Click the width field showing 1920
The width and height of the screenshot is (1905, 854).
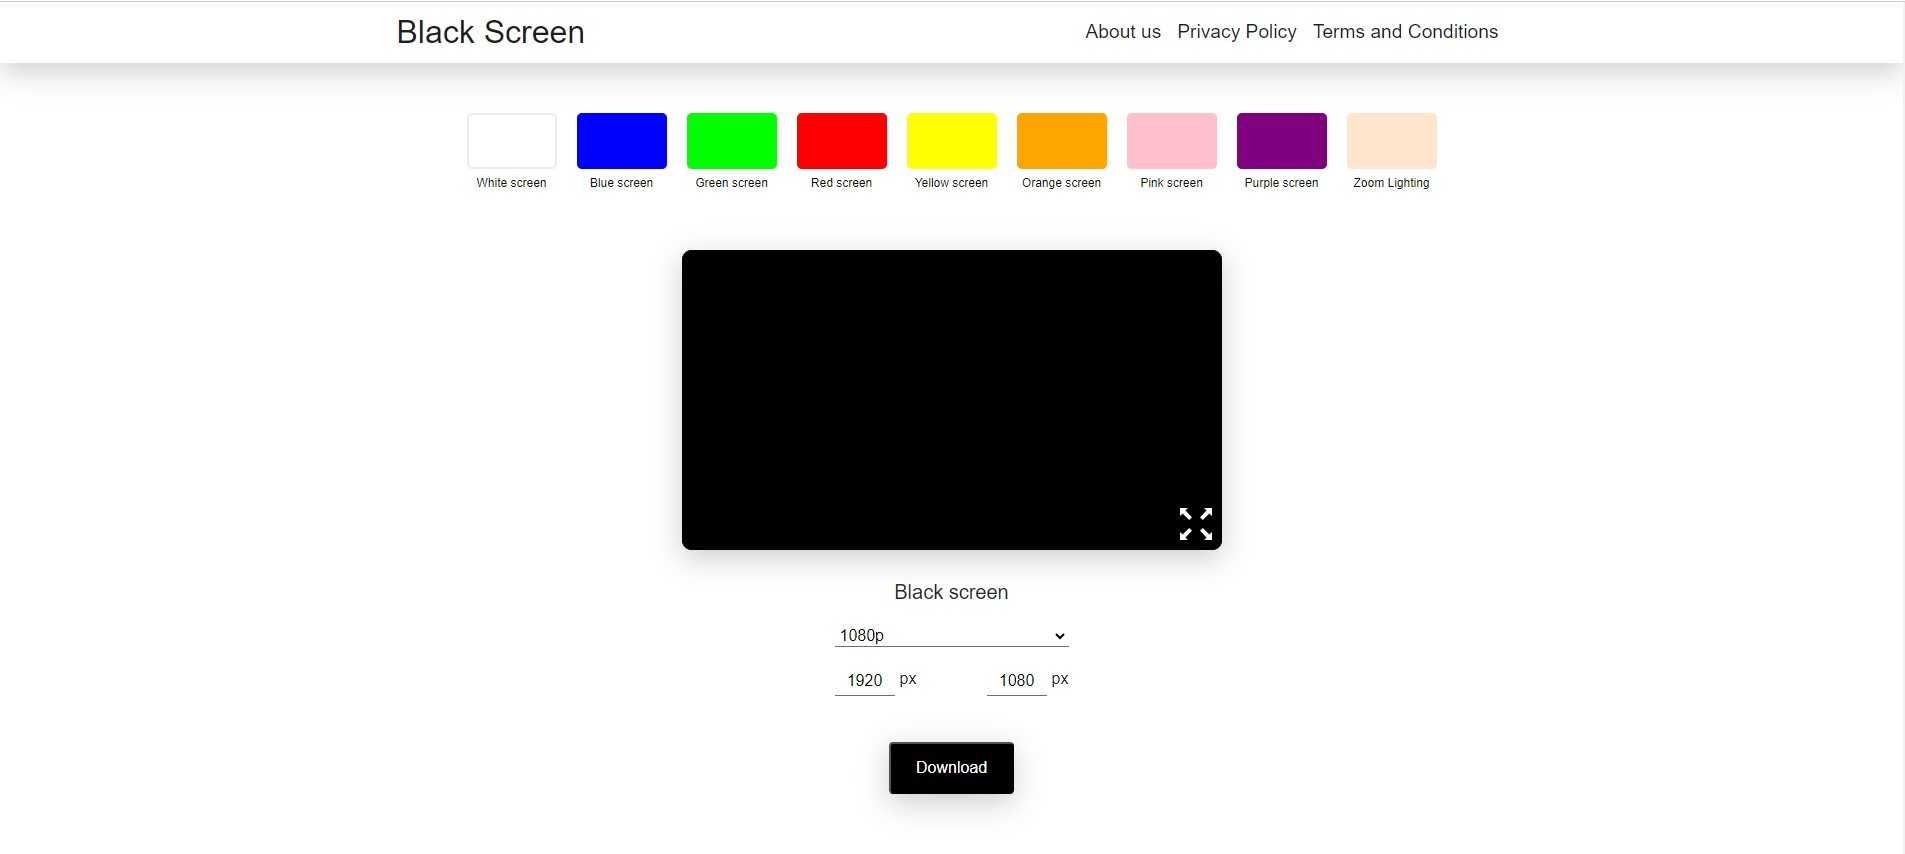(864, 681)
